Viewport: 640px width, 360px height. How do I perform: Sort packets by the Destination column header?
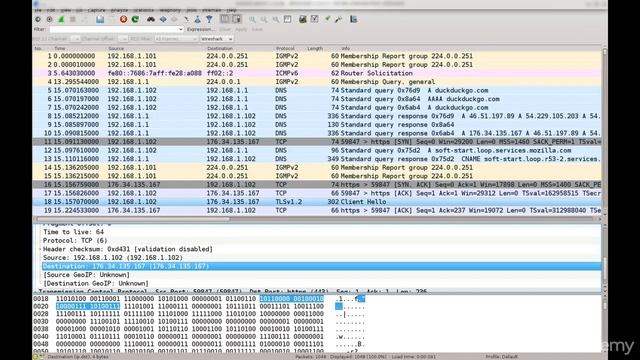click(220, 48)
